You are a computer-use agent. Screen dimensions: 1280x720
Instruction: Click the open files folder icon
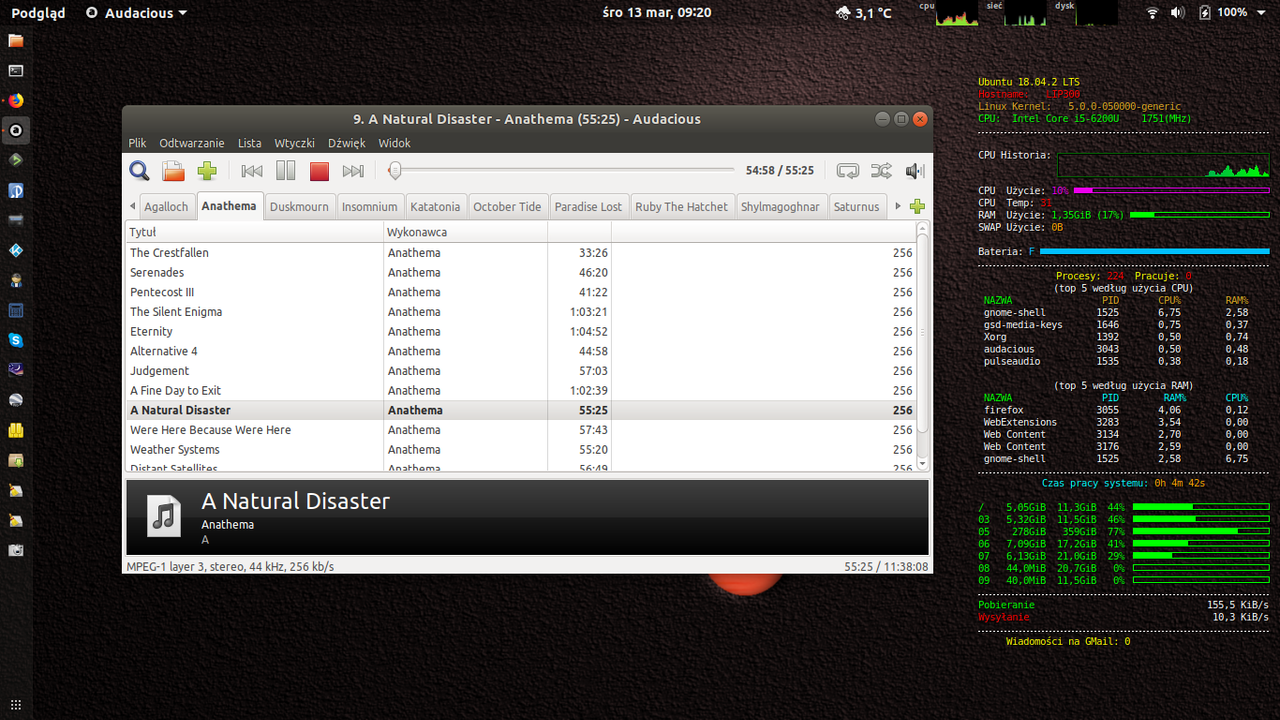173,171
